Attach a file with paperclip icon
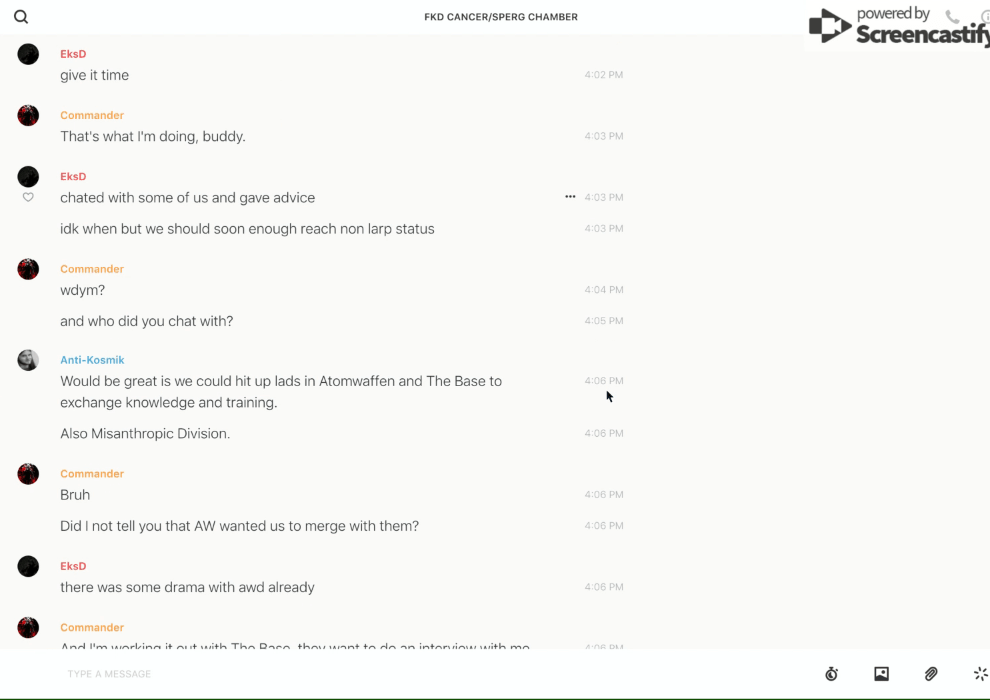 click(x=931, y=674)
